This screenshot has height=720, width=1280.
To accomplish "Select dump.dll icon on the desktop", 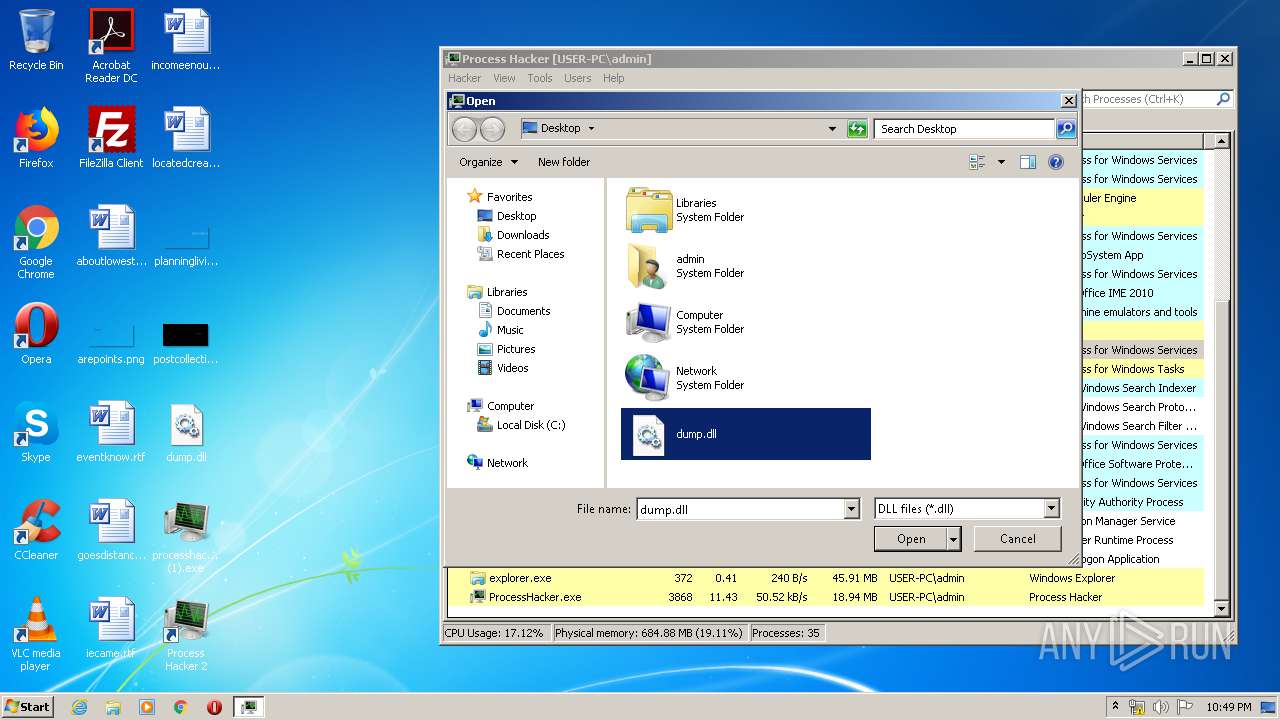I will [x=186, y=432].
